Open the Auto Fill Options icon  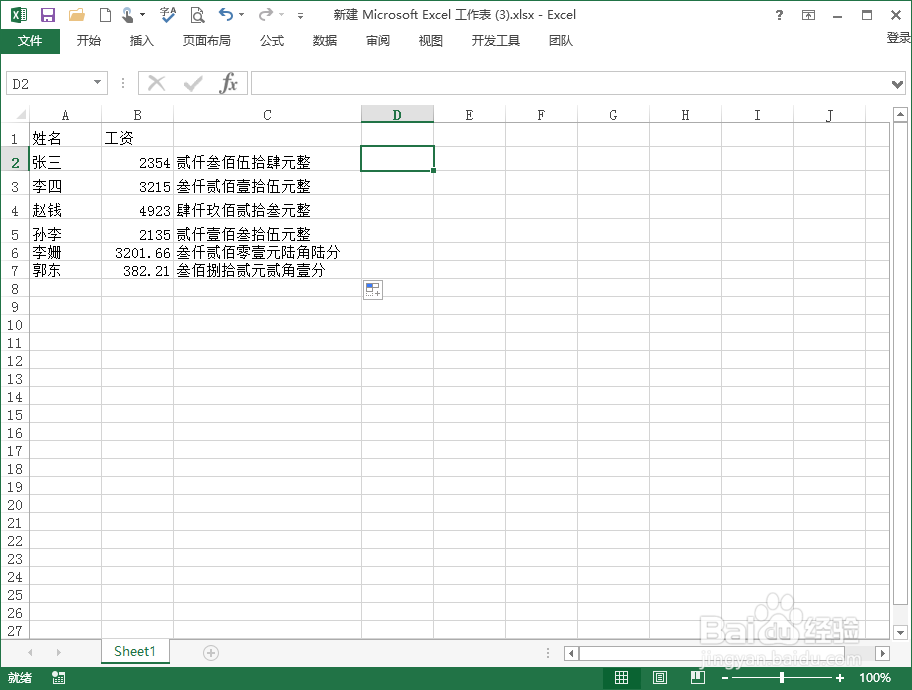click(373, 290)
